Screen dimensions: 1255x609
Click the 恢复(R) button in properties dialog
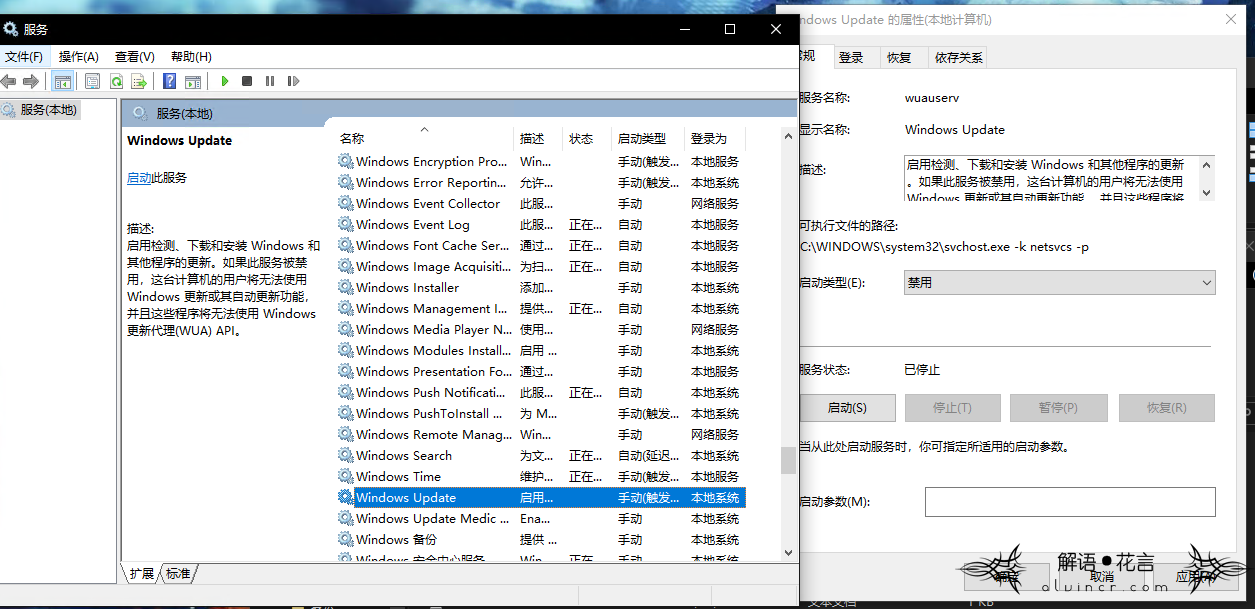(1166, 408)
